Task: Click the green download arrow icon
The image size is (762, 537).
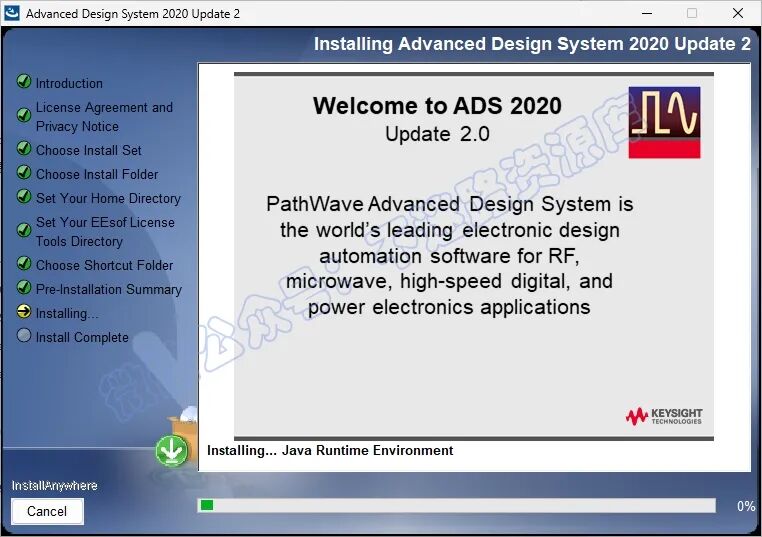Action: 172,451
